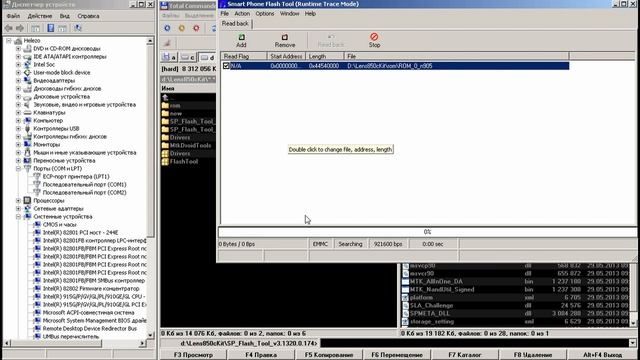Click the parent directory up arrow entry

[165, 98]
